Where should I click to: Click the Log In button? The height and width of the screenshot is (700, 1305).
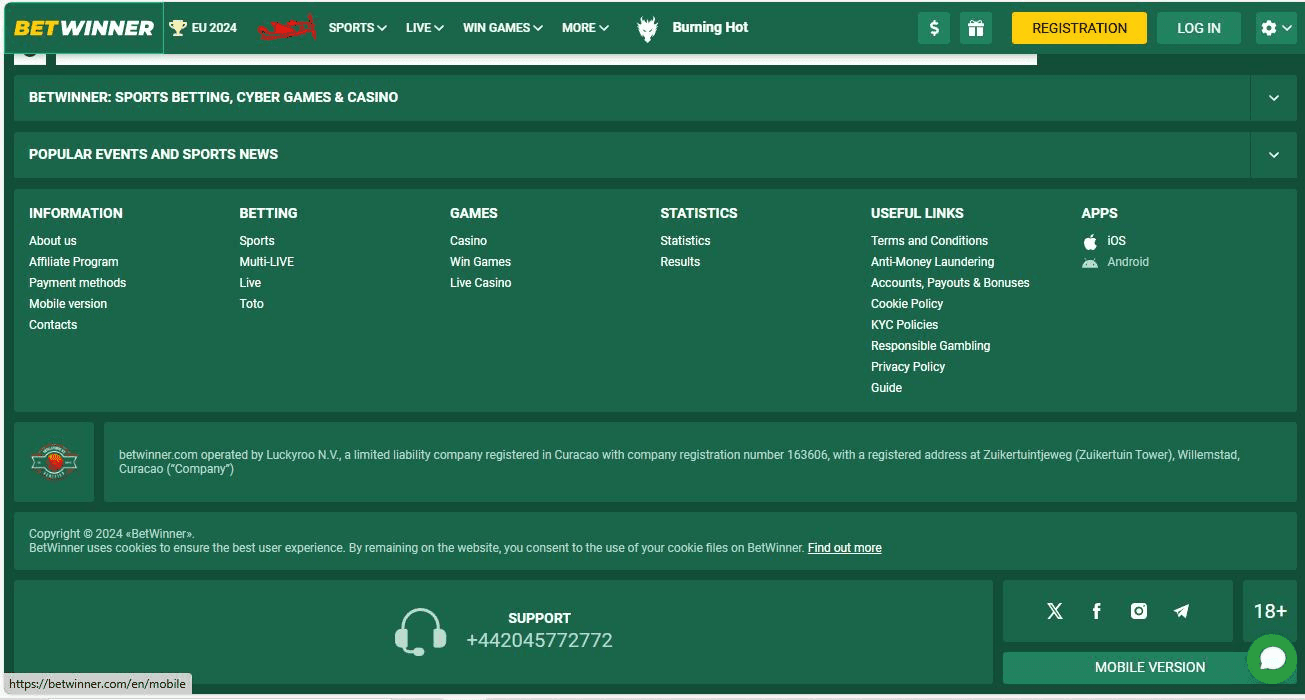point(1198,28)
